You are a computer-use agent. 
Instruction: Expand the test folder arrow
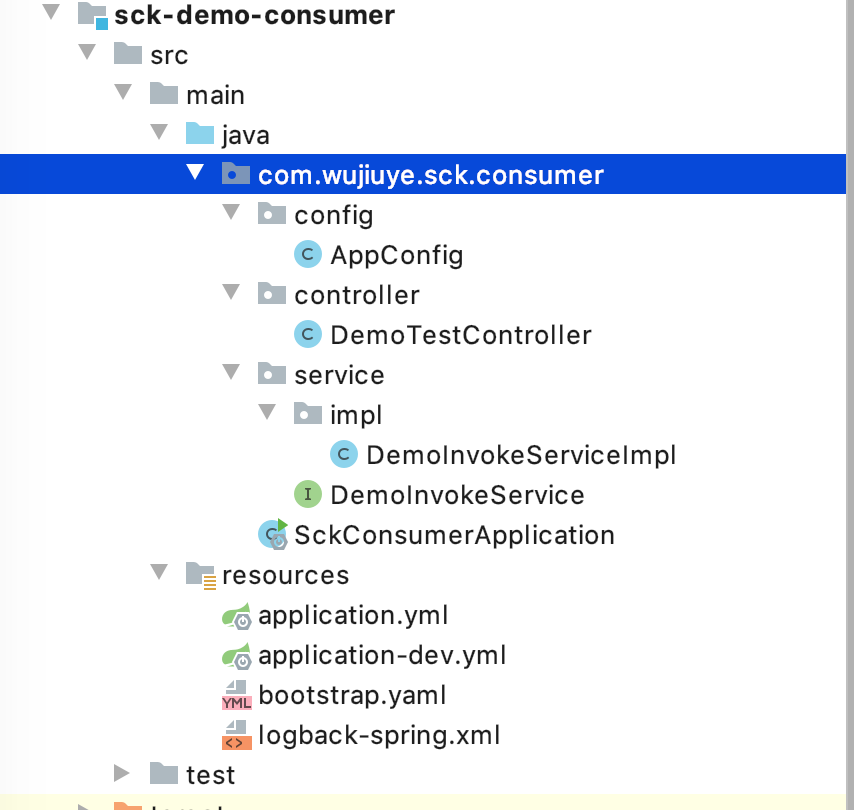tap(121, 773)
